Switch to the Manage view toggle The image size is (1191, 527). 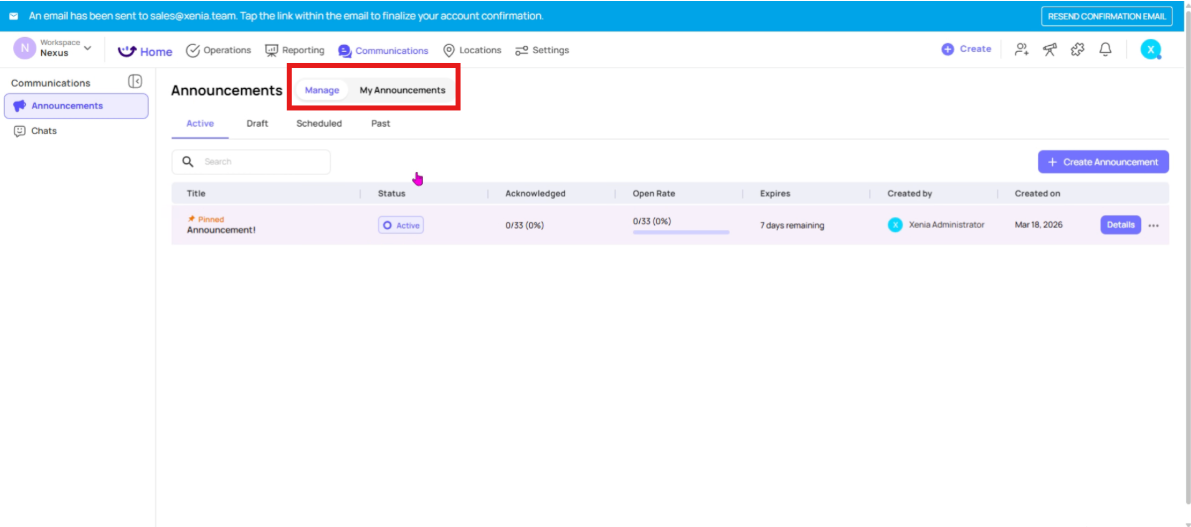click(322, 90)
